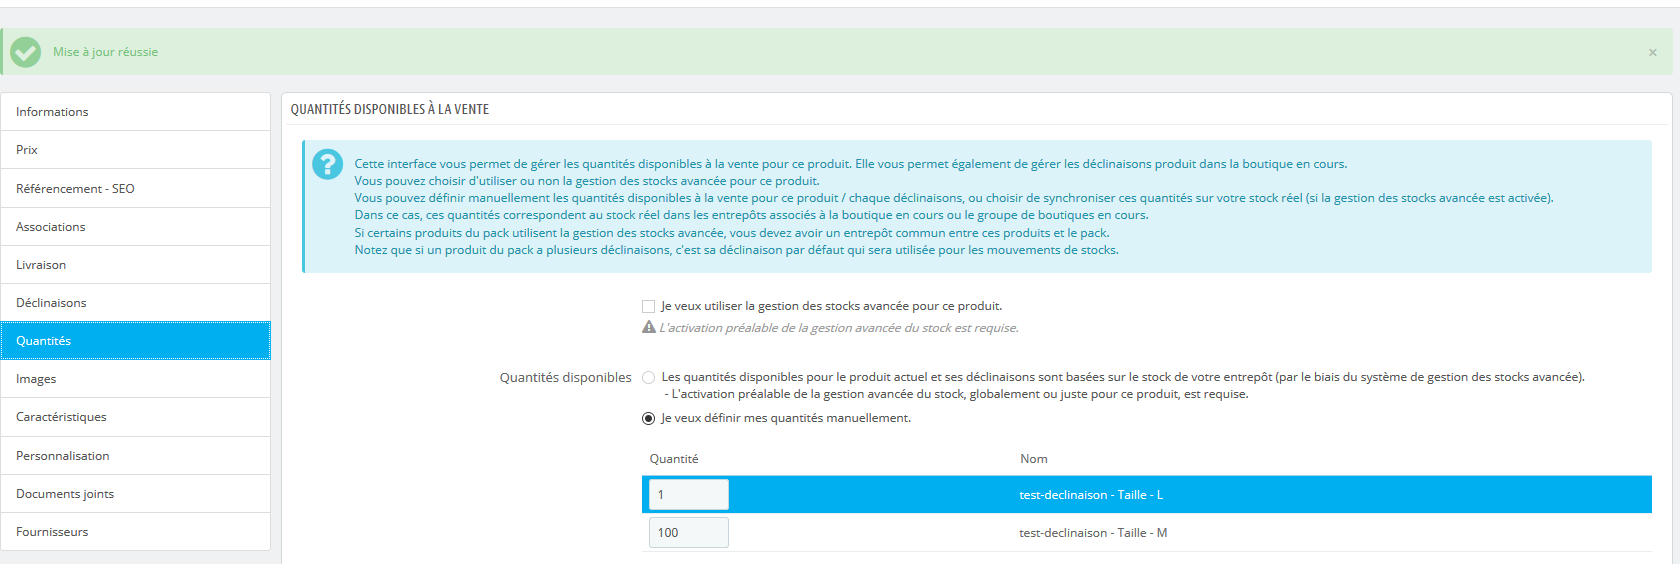The height and width of the screenshot is (564, 1680).
Task: Click 'test-declinaison - Taille - L' row name
Action: pos(1091,495)
